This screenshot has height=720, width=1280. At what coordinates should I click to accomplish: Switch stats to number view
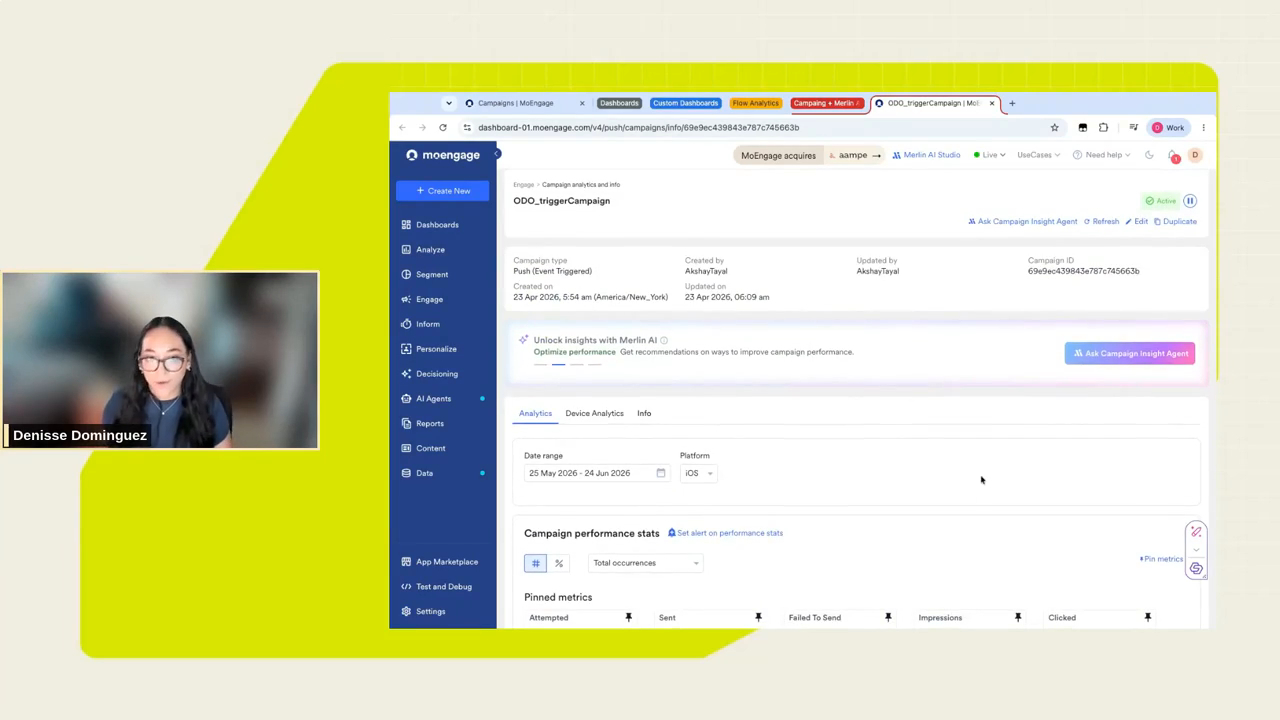point(536,563)
